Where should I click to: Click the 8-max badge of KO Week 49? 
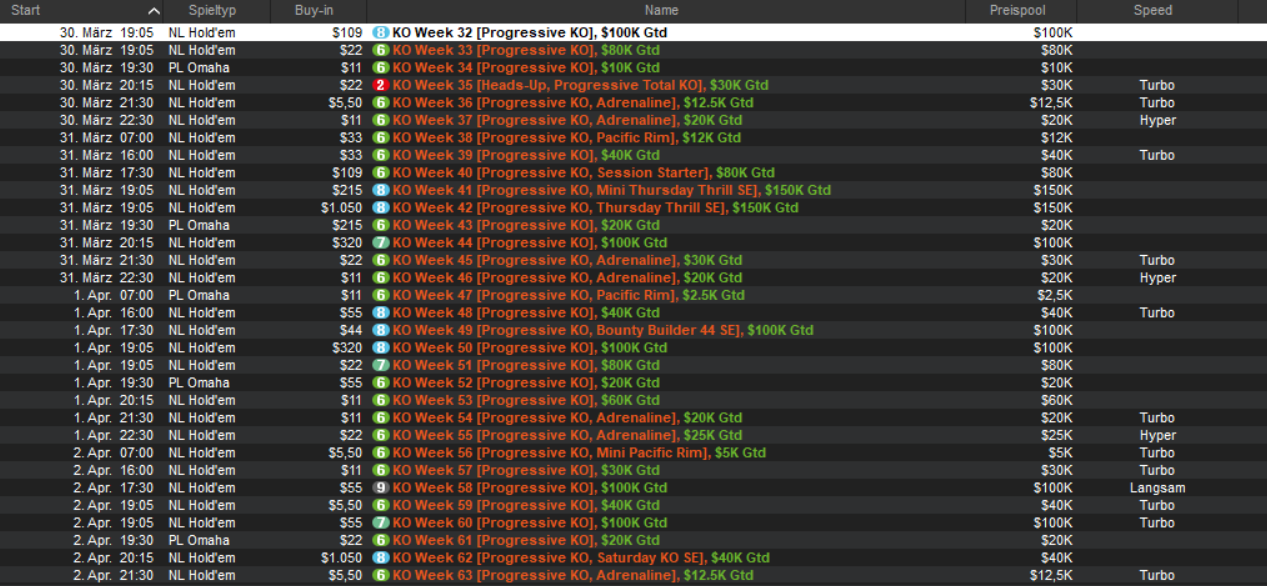(x=380, y=330)
